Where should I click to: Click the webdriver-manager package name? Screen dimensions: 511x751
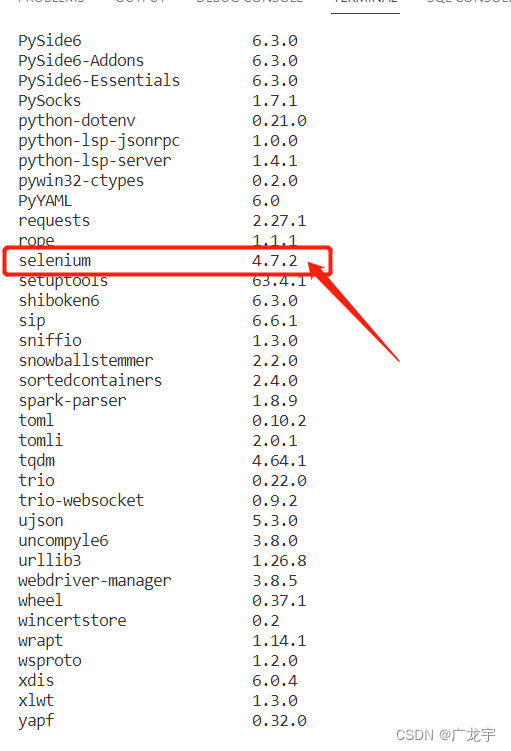tap(94, 581)
